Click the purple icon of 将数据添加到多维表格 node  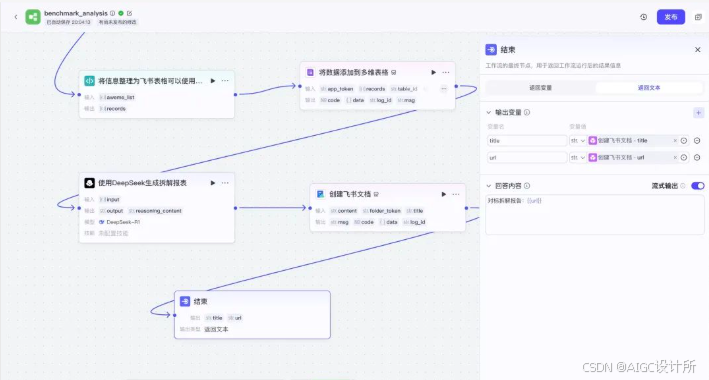tap(310, 72)
